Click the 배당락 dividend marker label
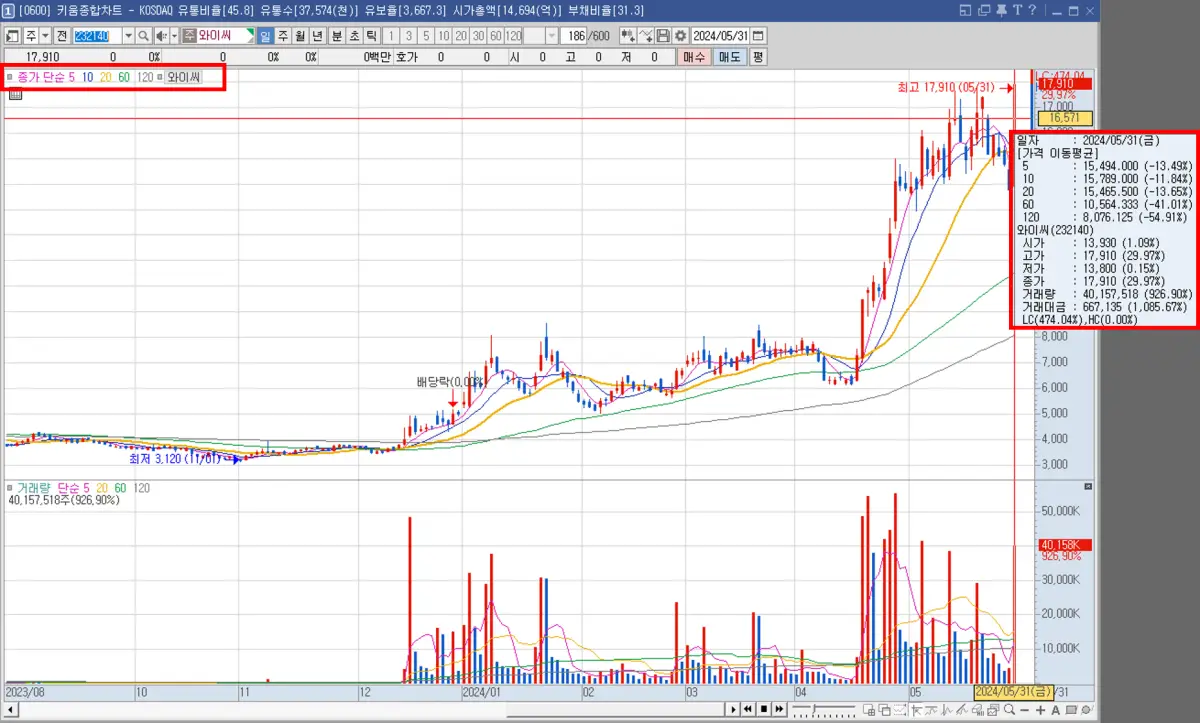The height and width of the screenshot is (723, 1200). point(450,382)
